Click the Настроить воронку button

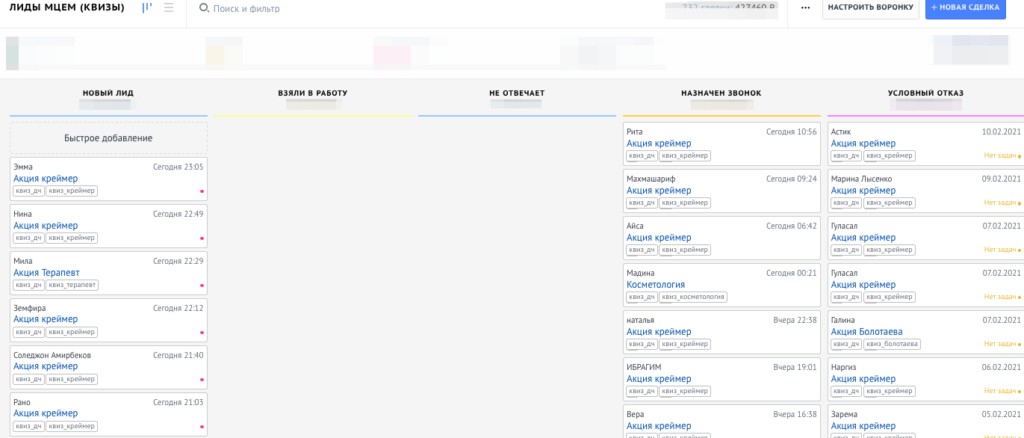point(868,8)
